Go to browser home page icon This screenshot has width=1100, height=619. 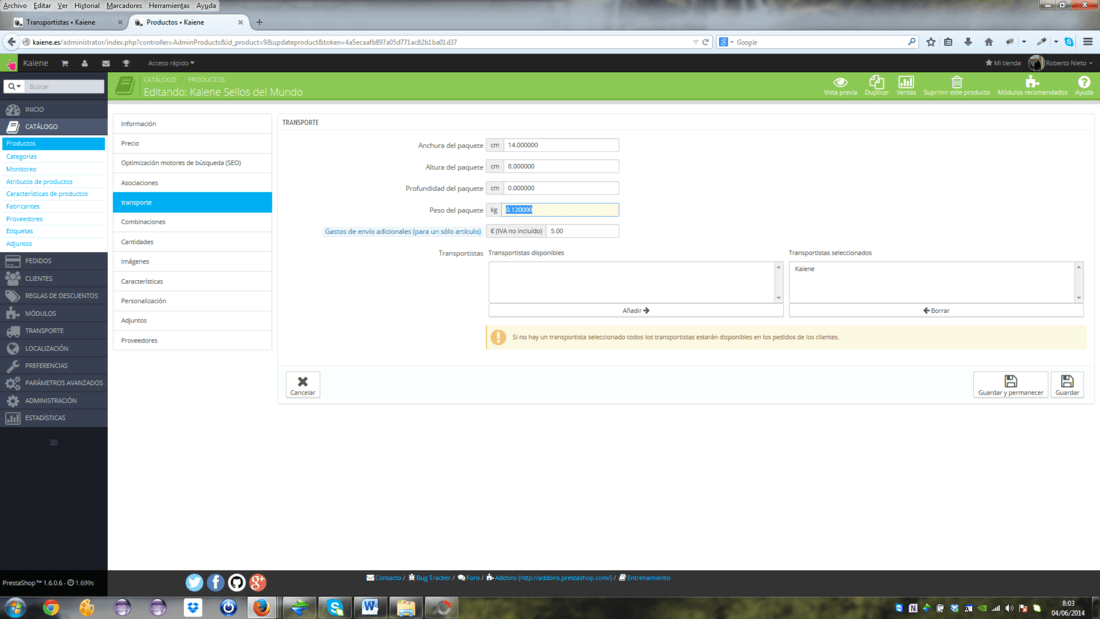click(x=988, y=42)
